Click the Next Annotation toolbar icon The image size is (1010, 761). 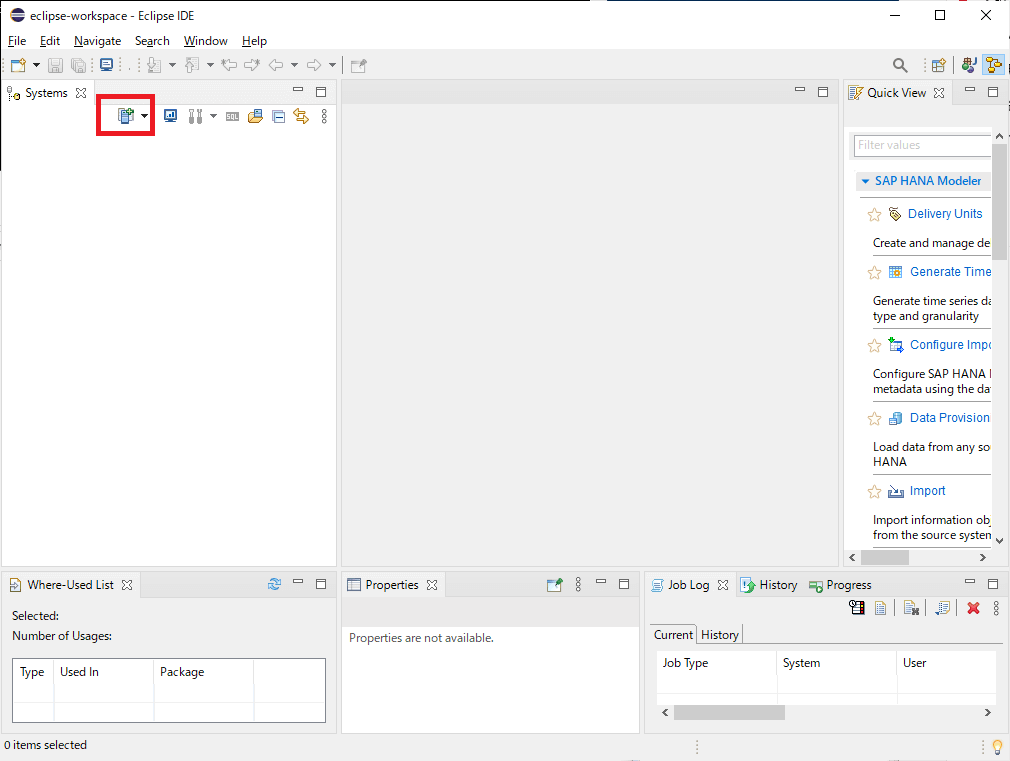[x=154, y=65]
